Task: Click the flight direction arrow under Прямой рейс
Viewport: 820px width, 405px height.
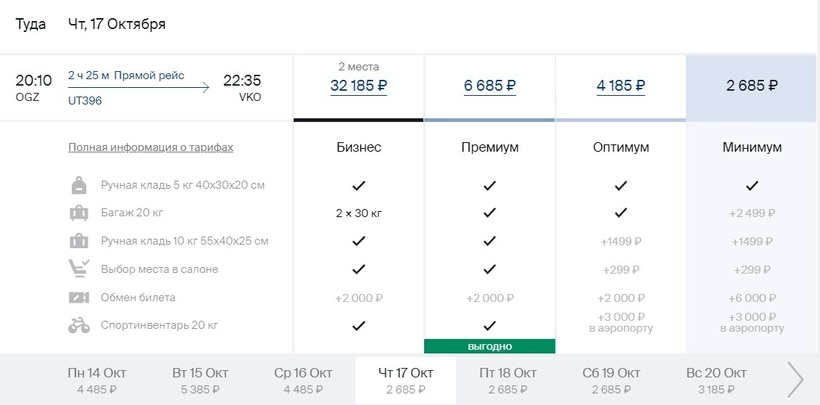Action: [x=139, y=87]
